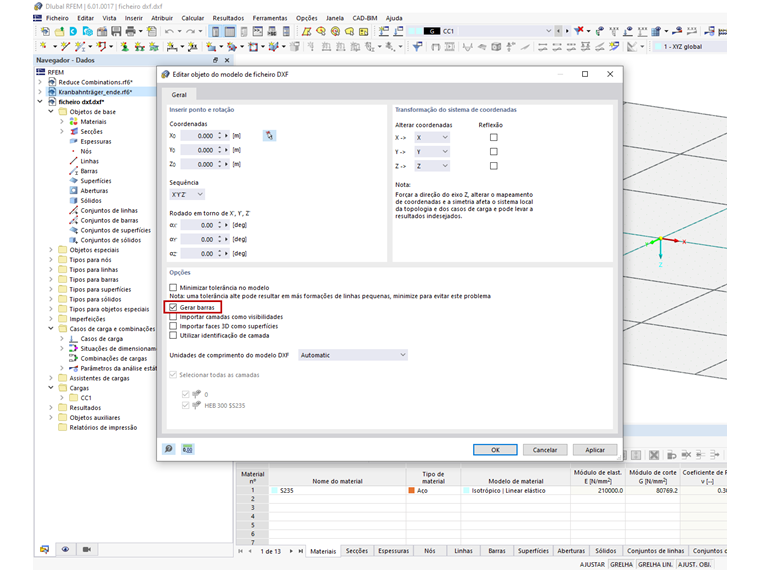This screenshot has width=760, height=570.
Task: Click the S235 material color swatch
Action: coord(274,491)
